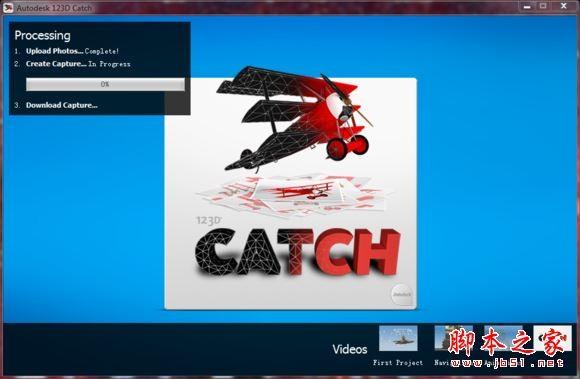This screenshot has width=580, height=379.
Task: Click the First Project caption text
Action: click(x=398, y=363)
